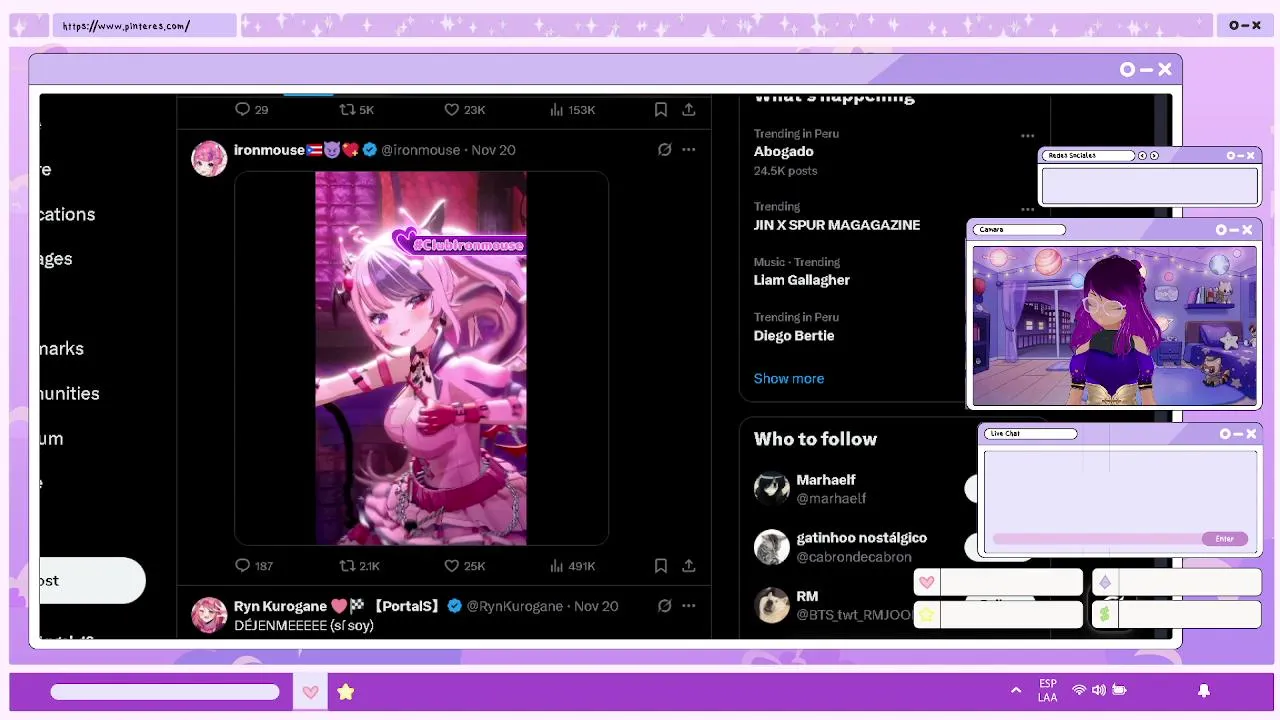Click taskbar search field
Viewport: 1280px width, 720px height.
(165, 691)
